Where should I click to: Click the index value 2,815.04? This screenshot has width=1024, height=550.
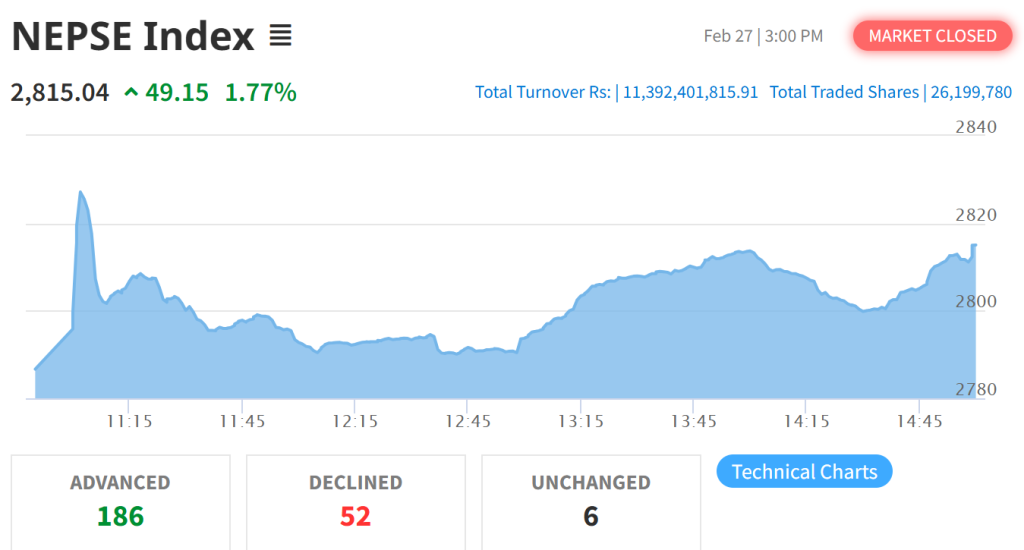coord(59,93)
